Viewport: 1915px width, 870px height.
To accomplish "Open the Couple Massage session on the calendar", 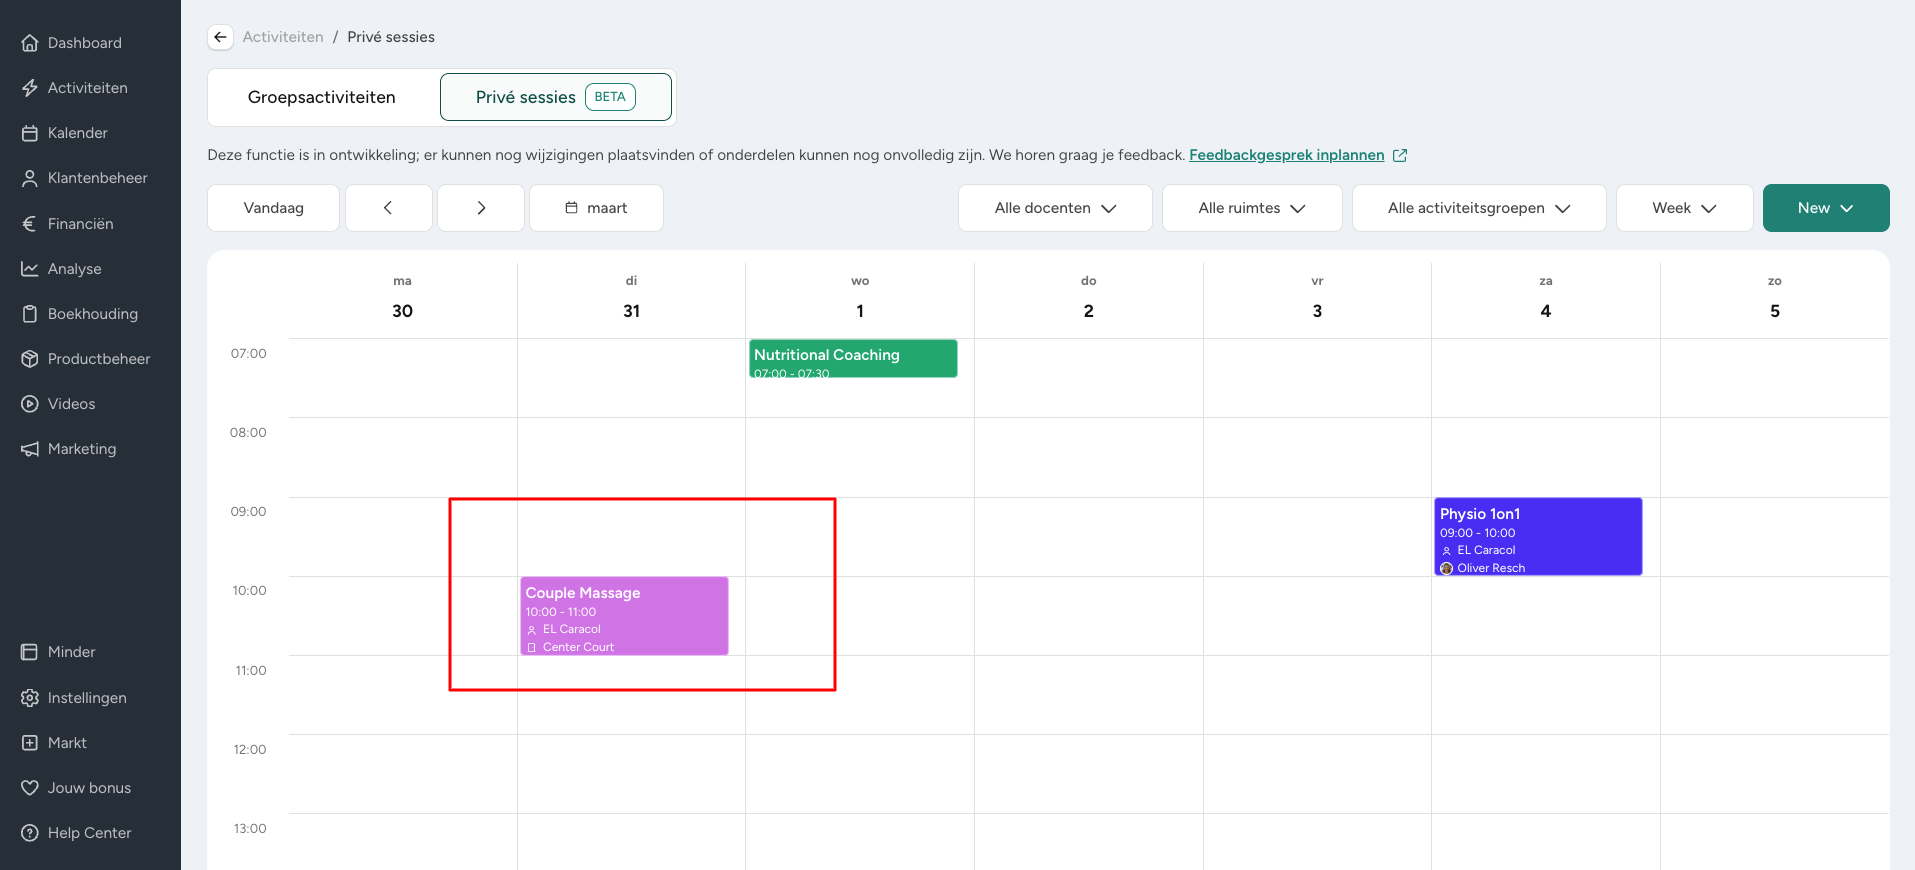I will [624, 615].
